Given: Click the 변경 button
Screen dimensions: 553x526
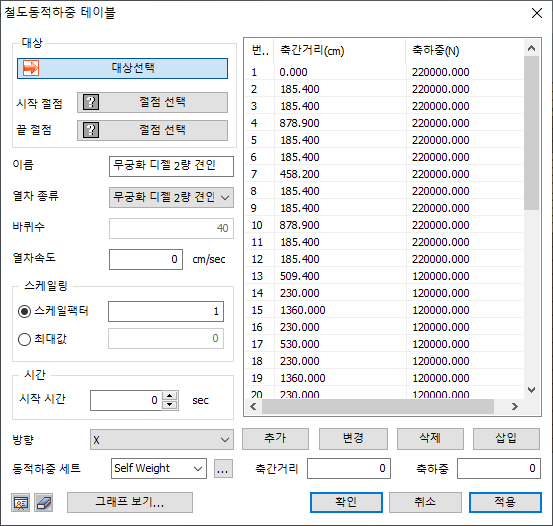Looking at the screenshot, I should point(353,439).
